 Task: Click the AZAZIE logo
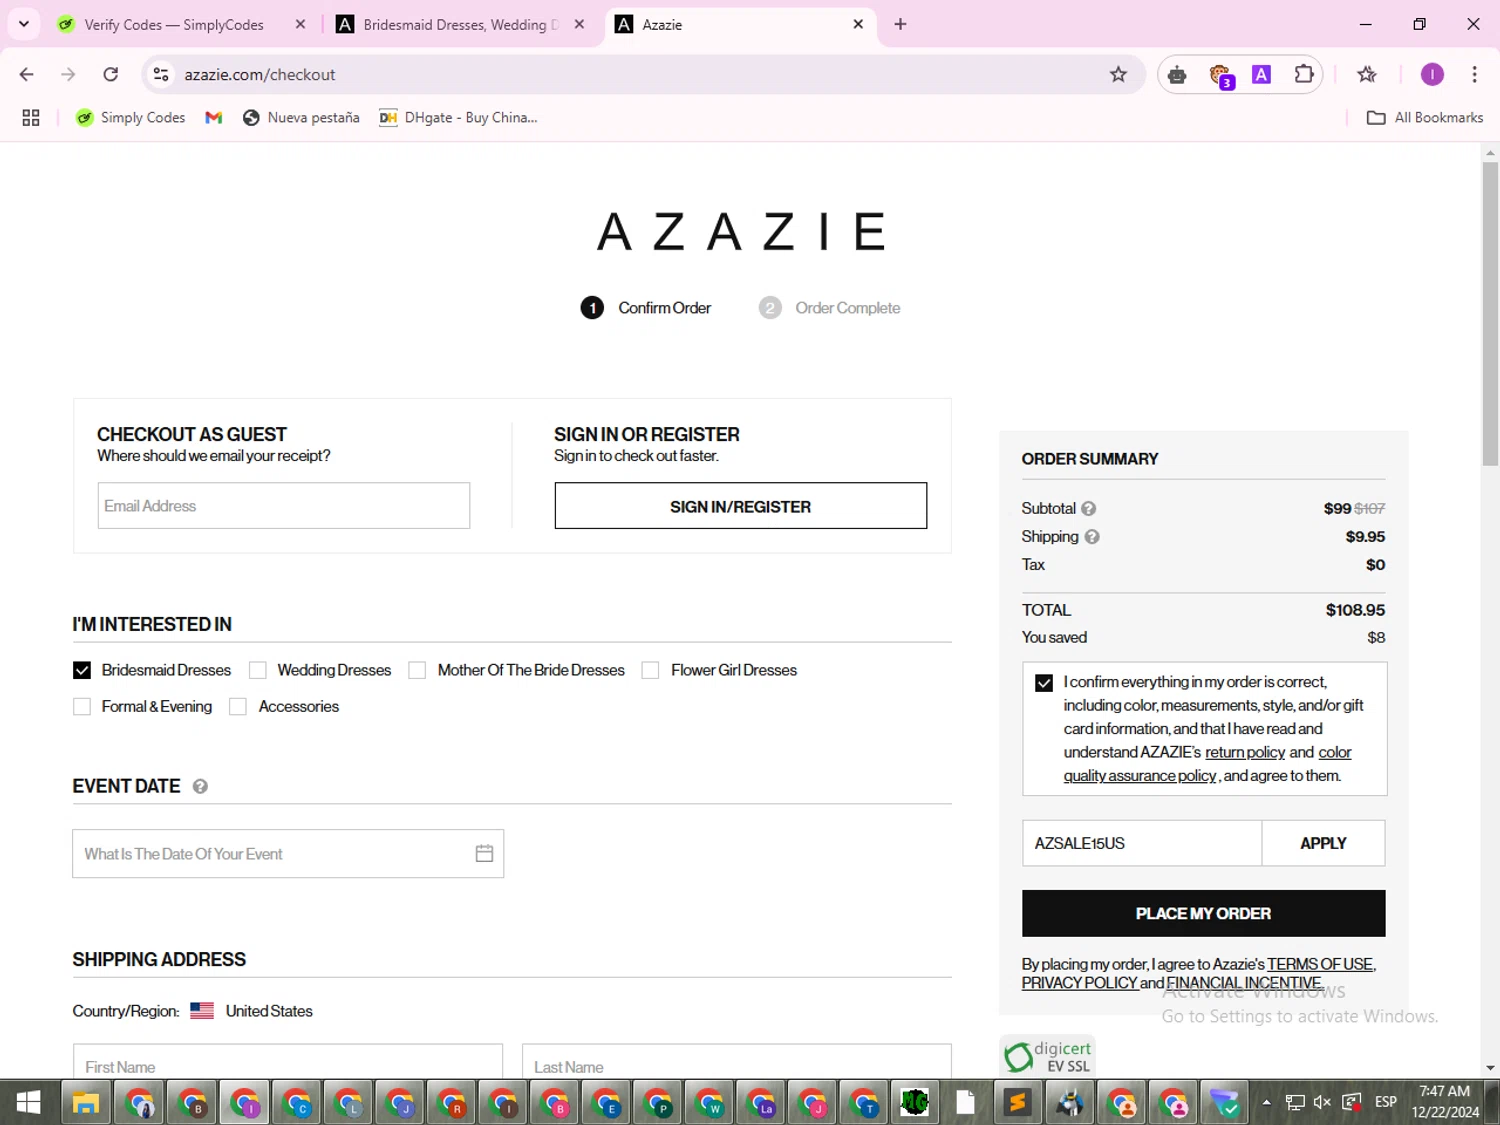point(741,232)
